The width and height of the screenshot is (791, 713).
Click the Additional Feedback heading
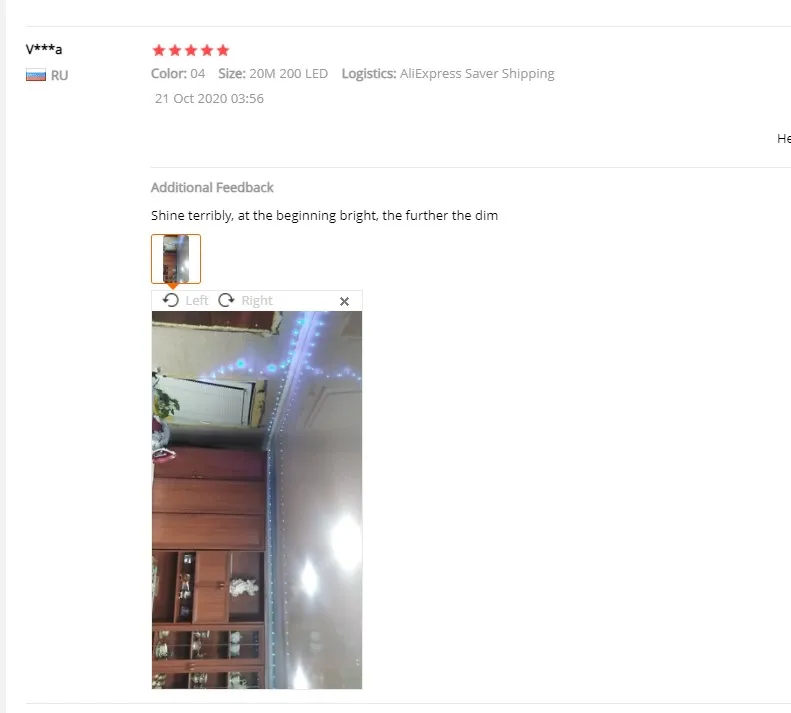(x=212, y=188)
